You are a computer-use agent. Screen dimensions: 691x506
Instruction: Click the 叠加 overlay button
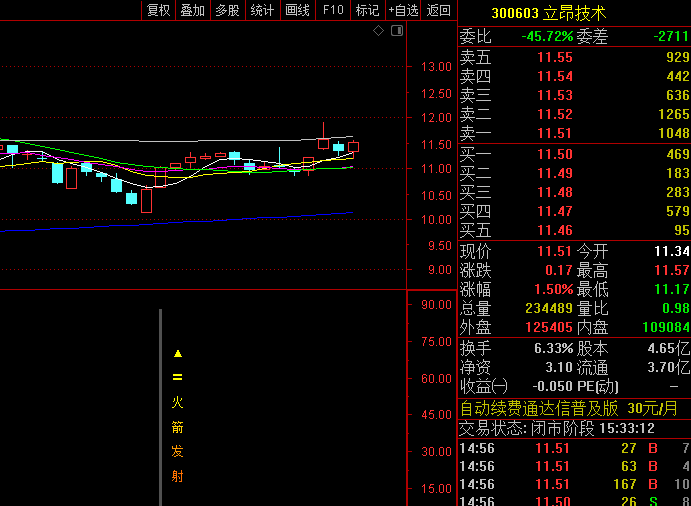192,10
